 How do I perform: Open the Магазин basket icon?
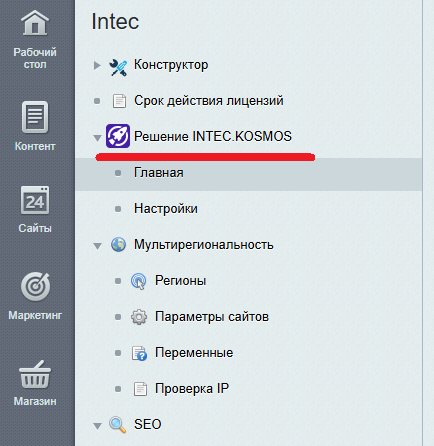pyautogui.click(x=35, y=374)
